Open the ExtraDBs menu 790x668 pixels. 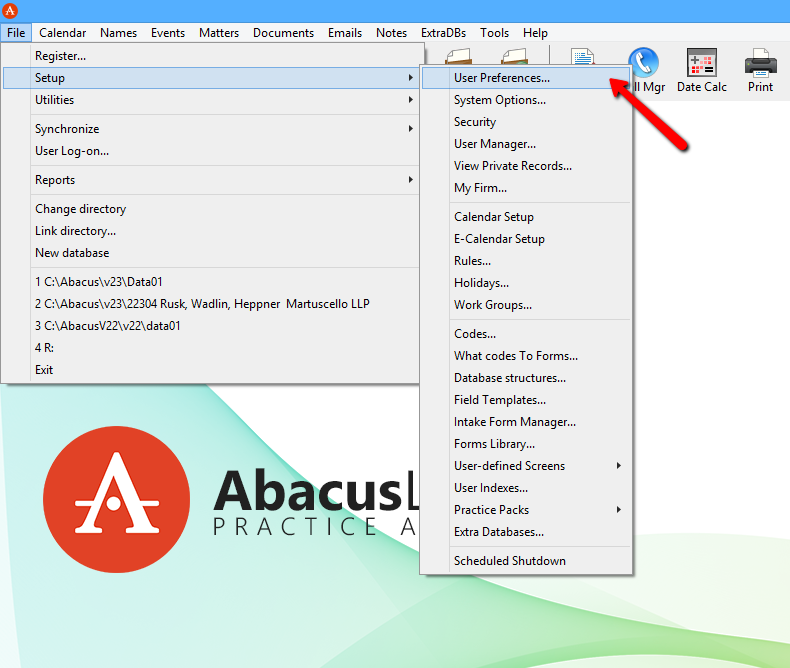(443, 33)
